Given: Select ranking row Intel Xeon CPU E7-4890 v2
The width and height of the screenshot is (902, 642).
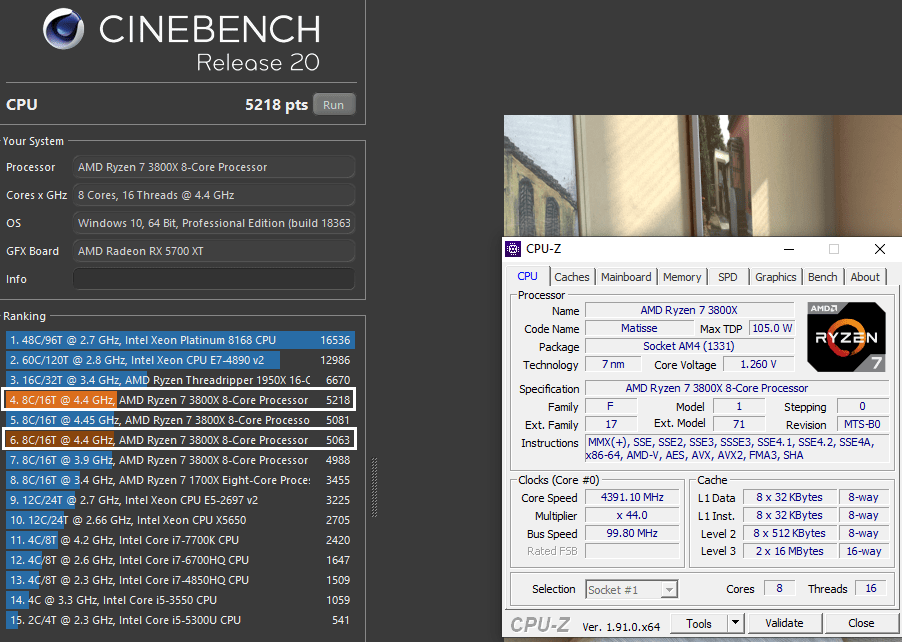Looking at the screenshot, I should pos(180,360).
